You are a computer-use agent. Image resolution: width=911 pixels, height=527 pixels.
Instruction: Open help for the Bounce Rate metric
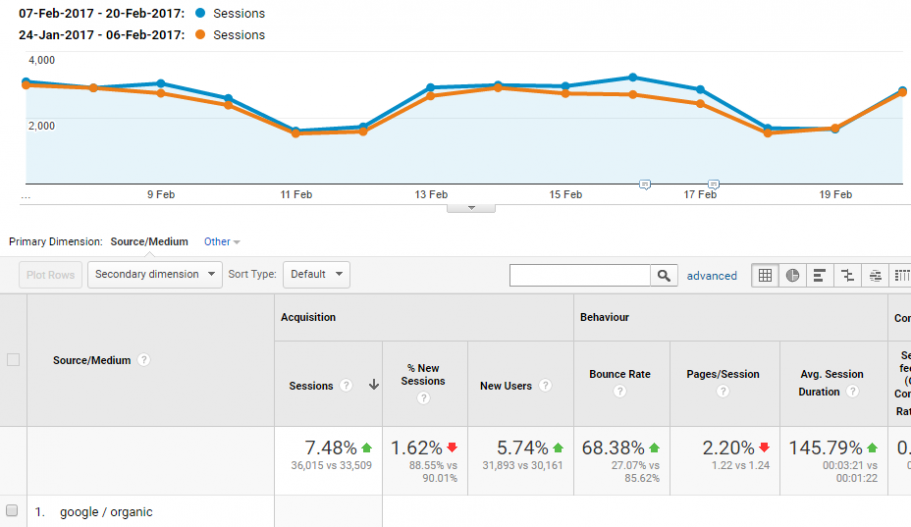pos(620,392)
